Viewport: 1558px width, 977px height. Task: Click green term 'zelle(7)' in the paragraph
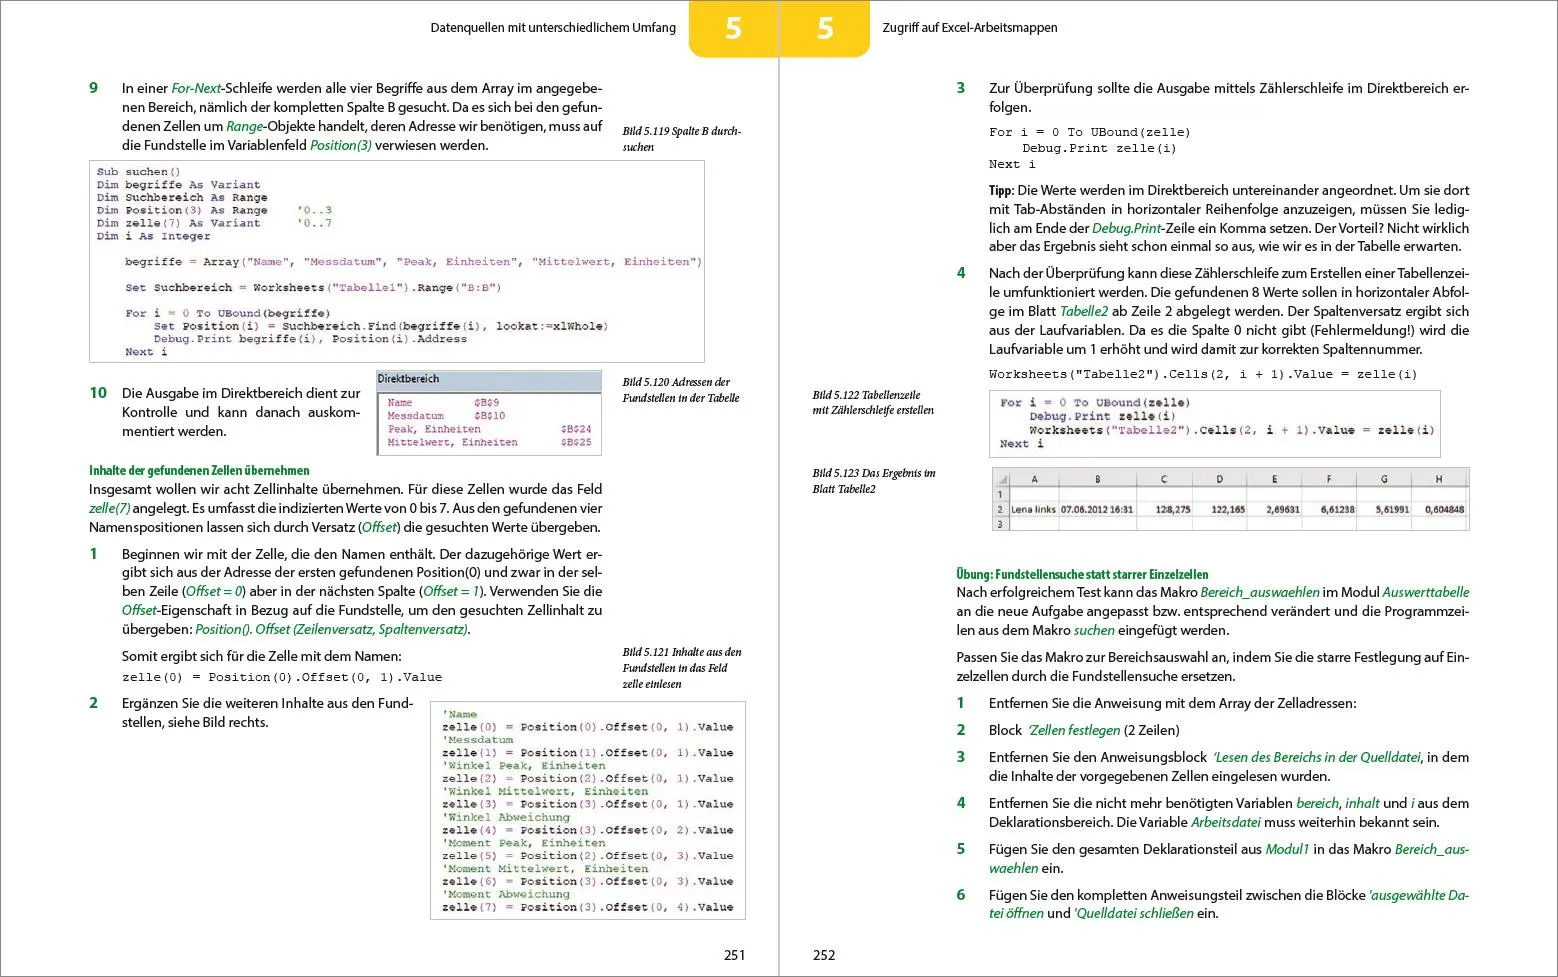pos(109,508)
